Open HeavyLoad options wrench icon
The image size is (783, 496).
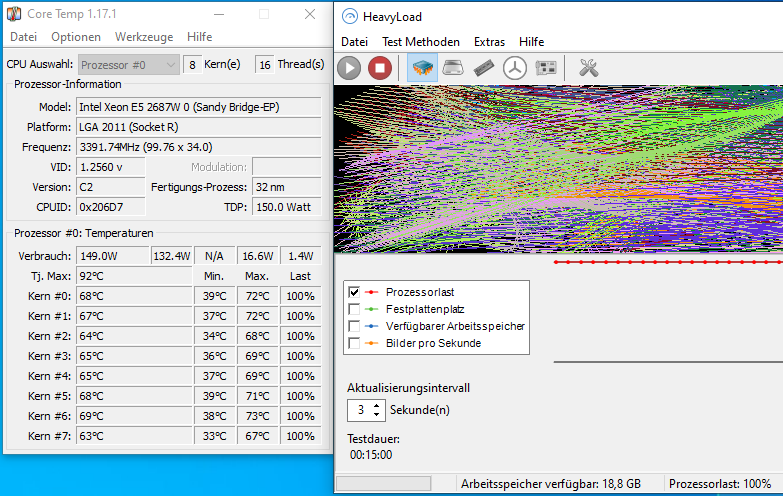click(589, 68)
